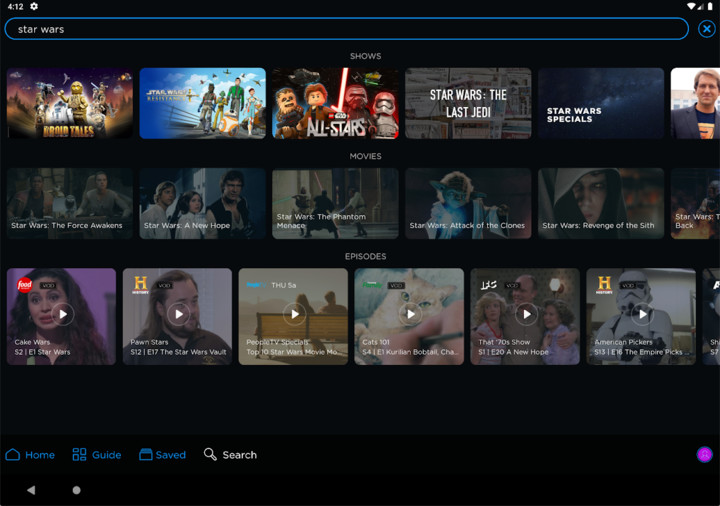Viewport: 720px width, 506px height.
Task: Go to the Home tab
Action: pyautogui.click(x=30, y=455)
